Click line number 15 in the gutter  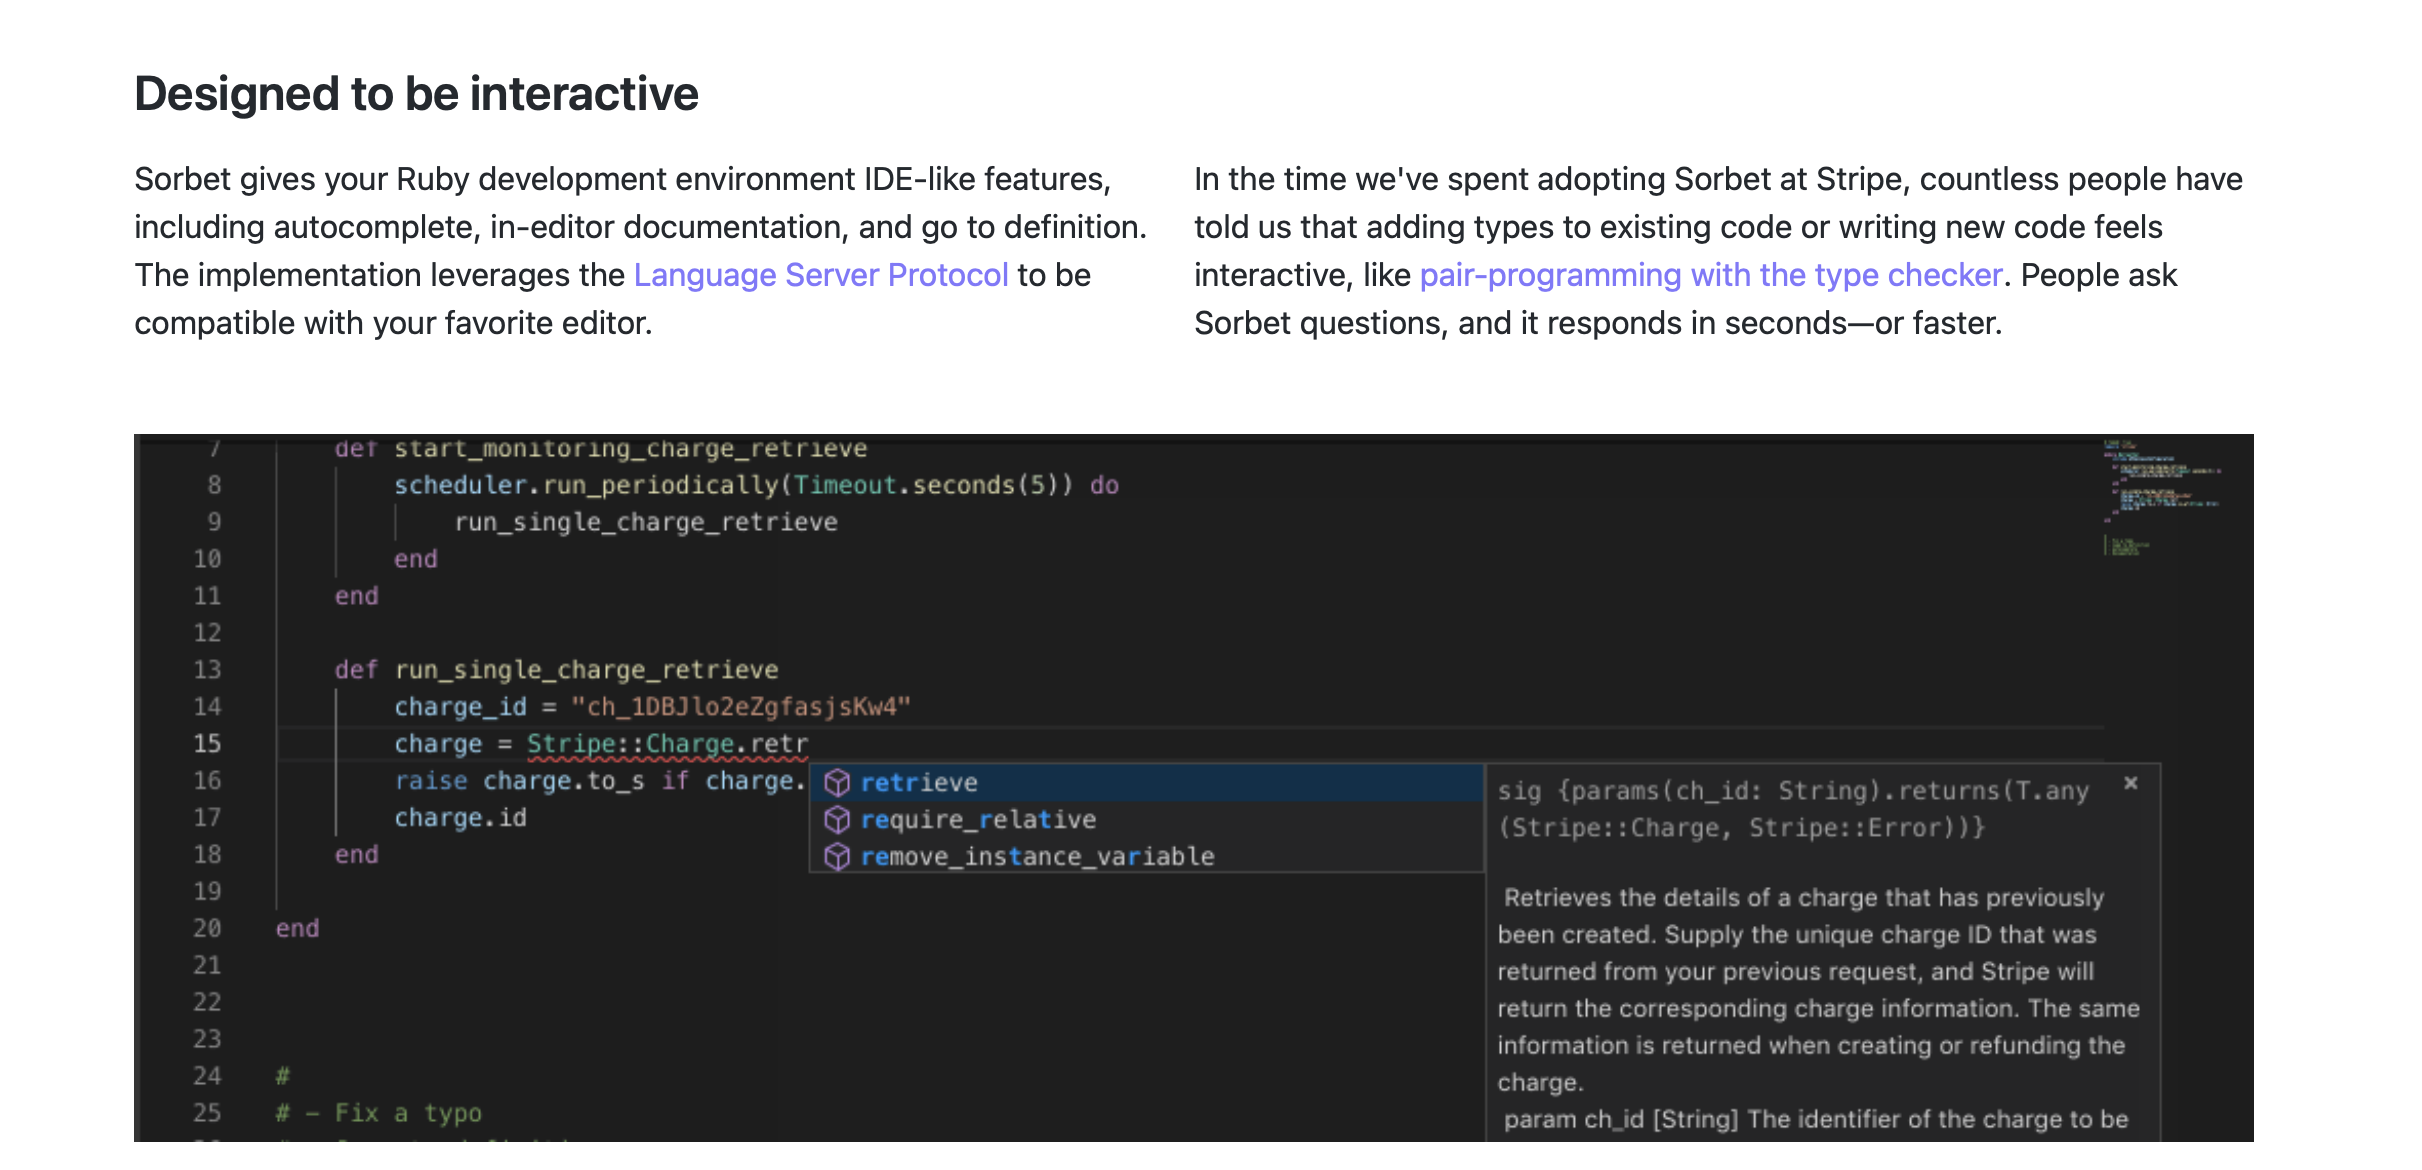(206, 743)
